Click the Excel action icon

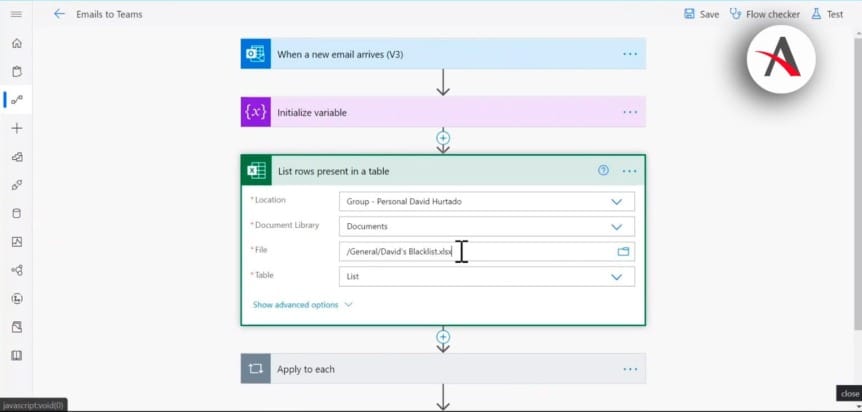click(x=256, y=171)
